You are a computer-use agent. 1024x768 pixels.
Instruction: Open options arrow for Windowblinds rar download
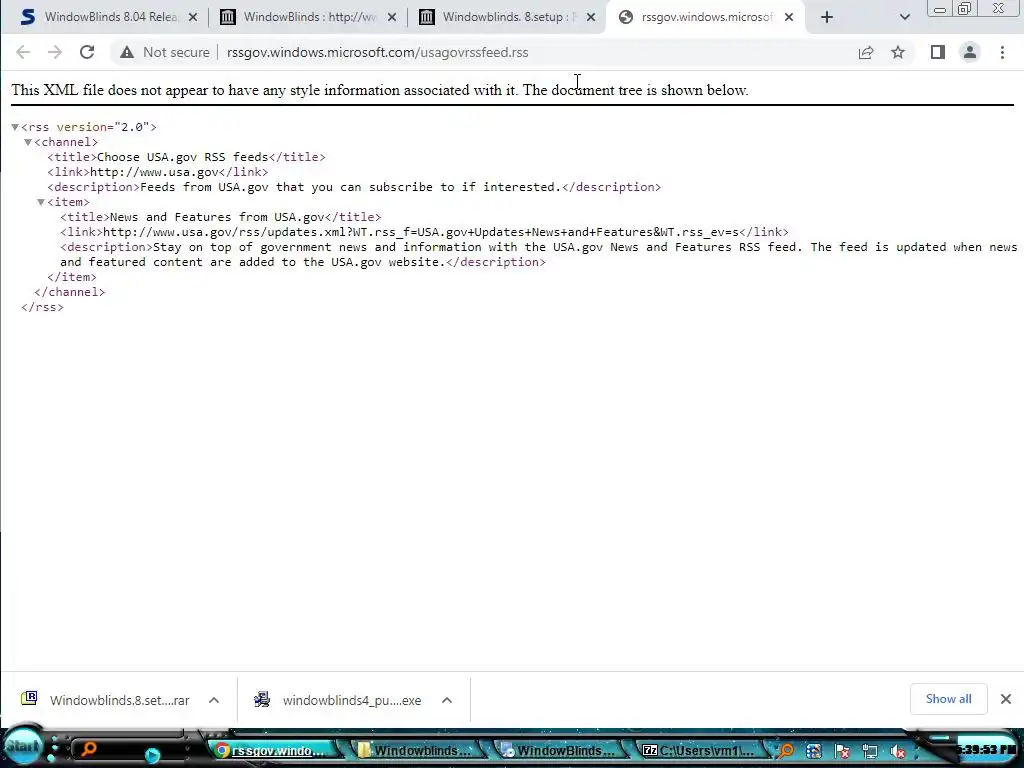[214, 700]
